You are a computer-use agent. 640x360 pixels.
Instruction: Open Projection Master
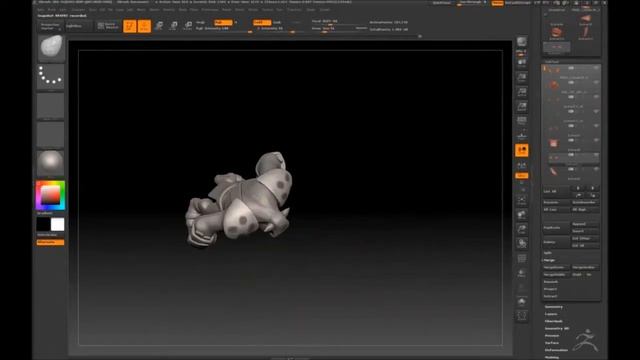click(50, 27)
